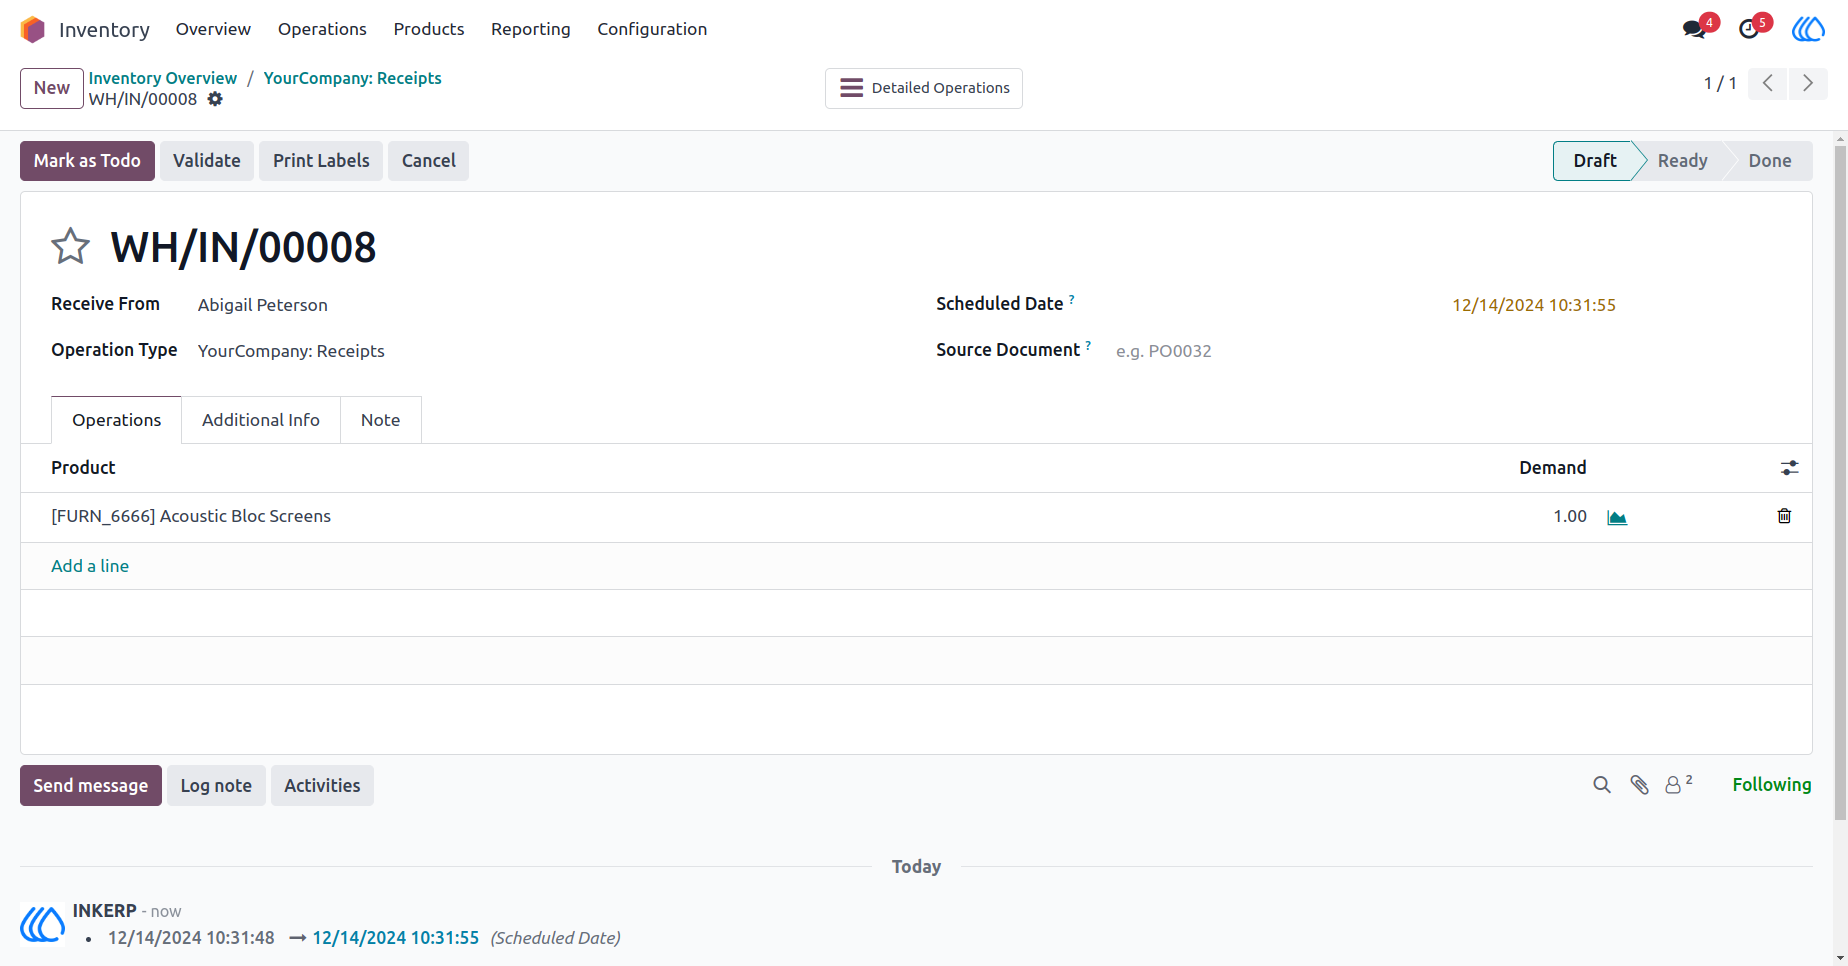This screenshot has width=1848, height=966.
Task: Open optional columns settings icon
Action: point(1789,467)
